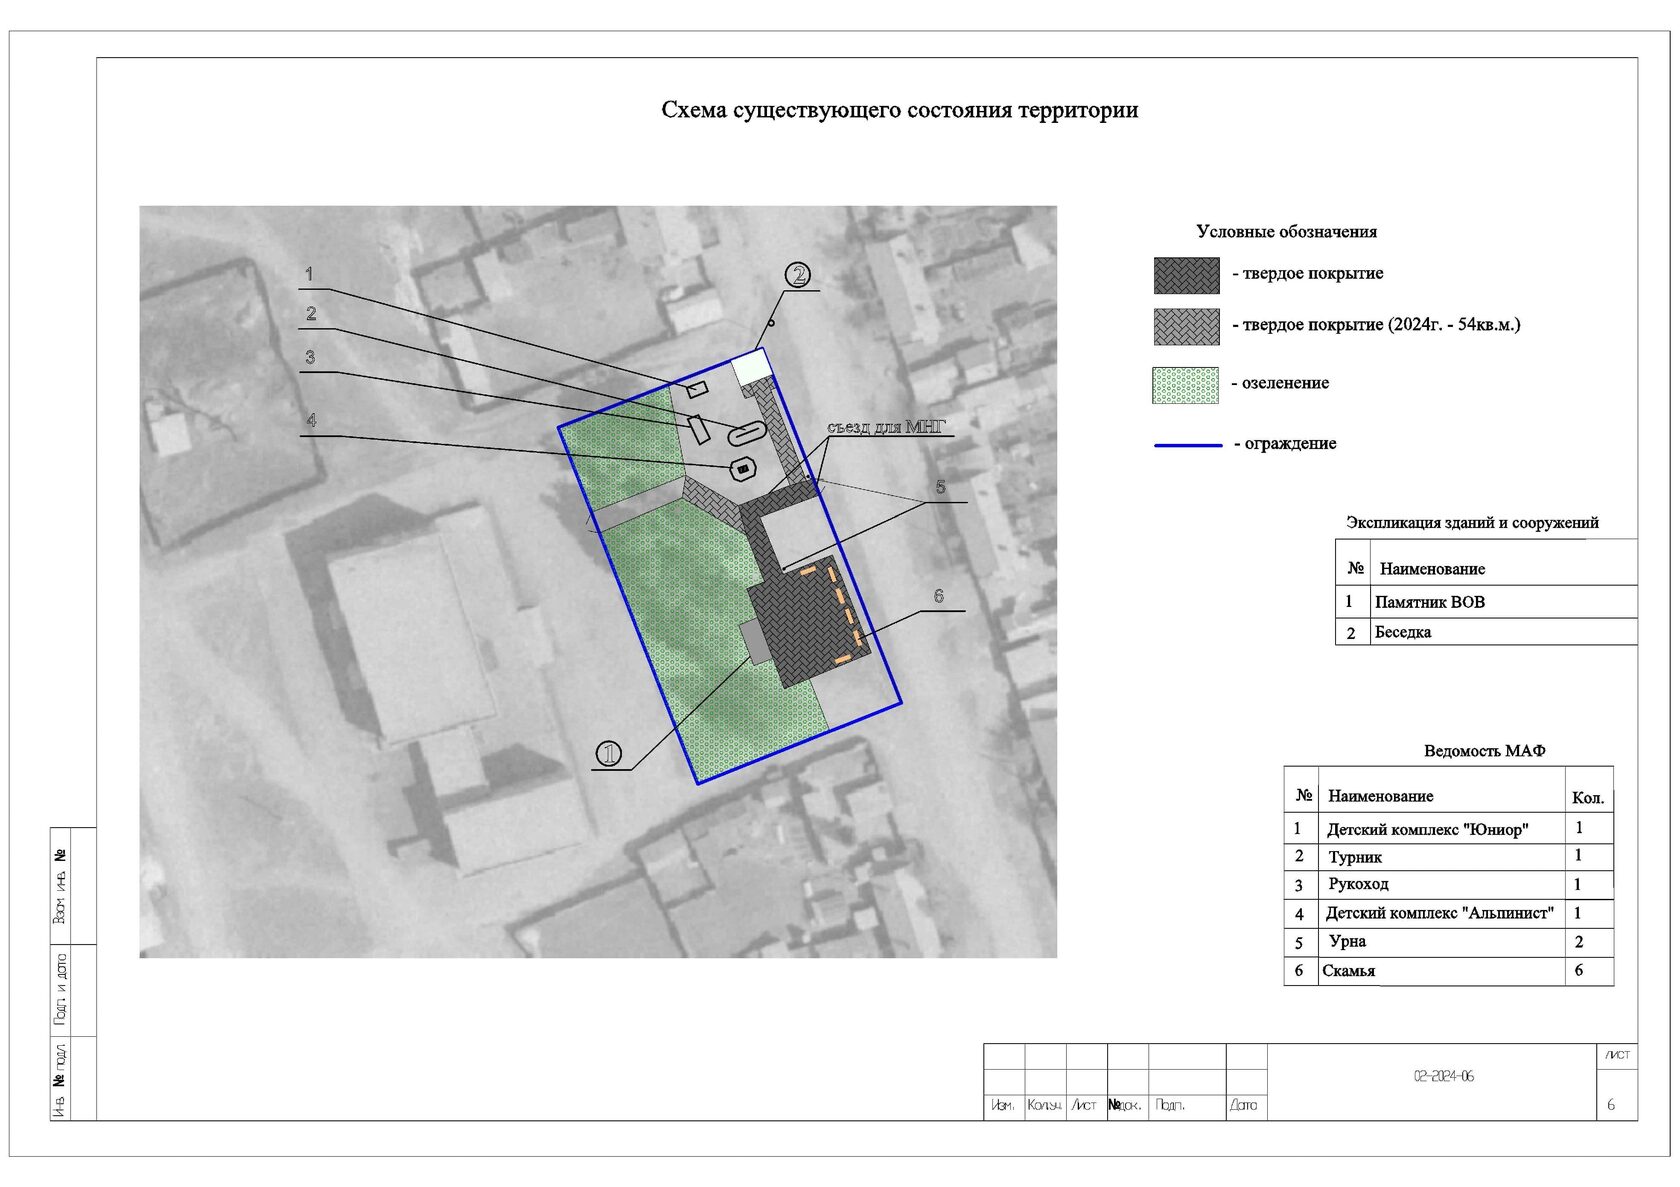Click the dark "твердое покрытие" legend swatch
Screen dimensions: 1680x1187
coord(1187,275)
